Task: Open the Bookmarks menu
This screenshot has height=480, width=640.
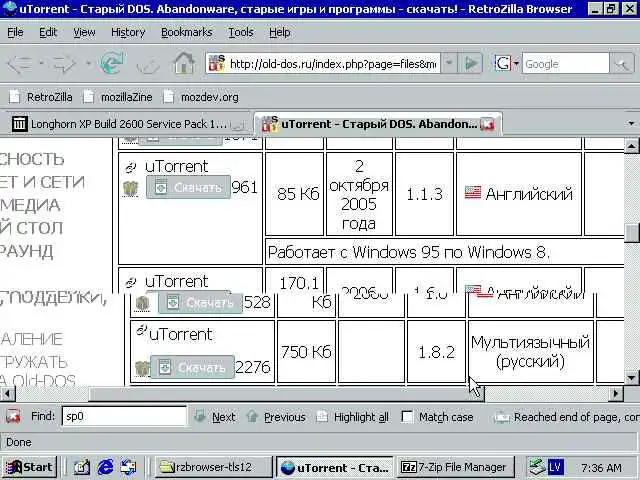Action: tap(187, 32)
